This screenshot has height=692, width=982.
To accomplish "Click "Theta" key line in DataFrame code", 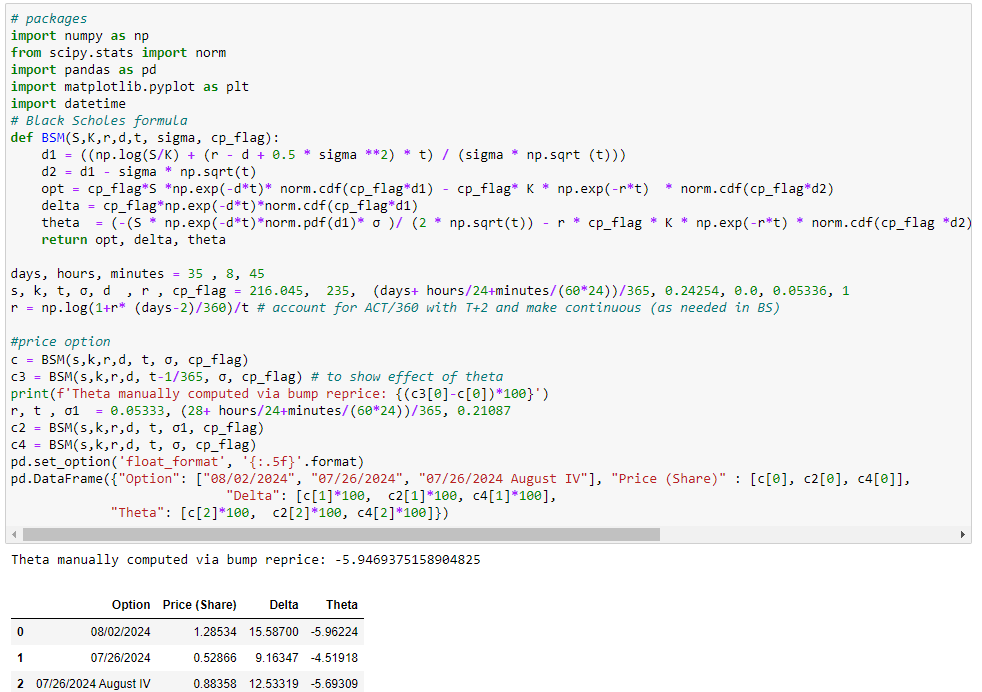I will point(280,512).
